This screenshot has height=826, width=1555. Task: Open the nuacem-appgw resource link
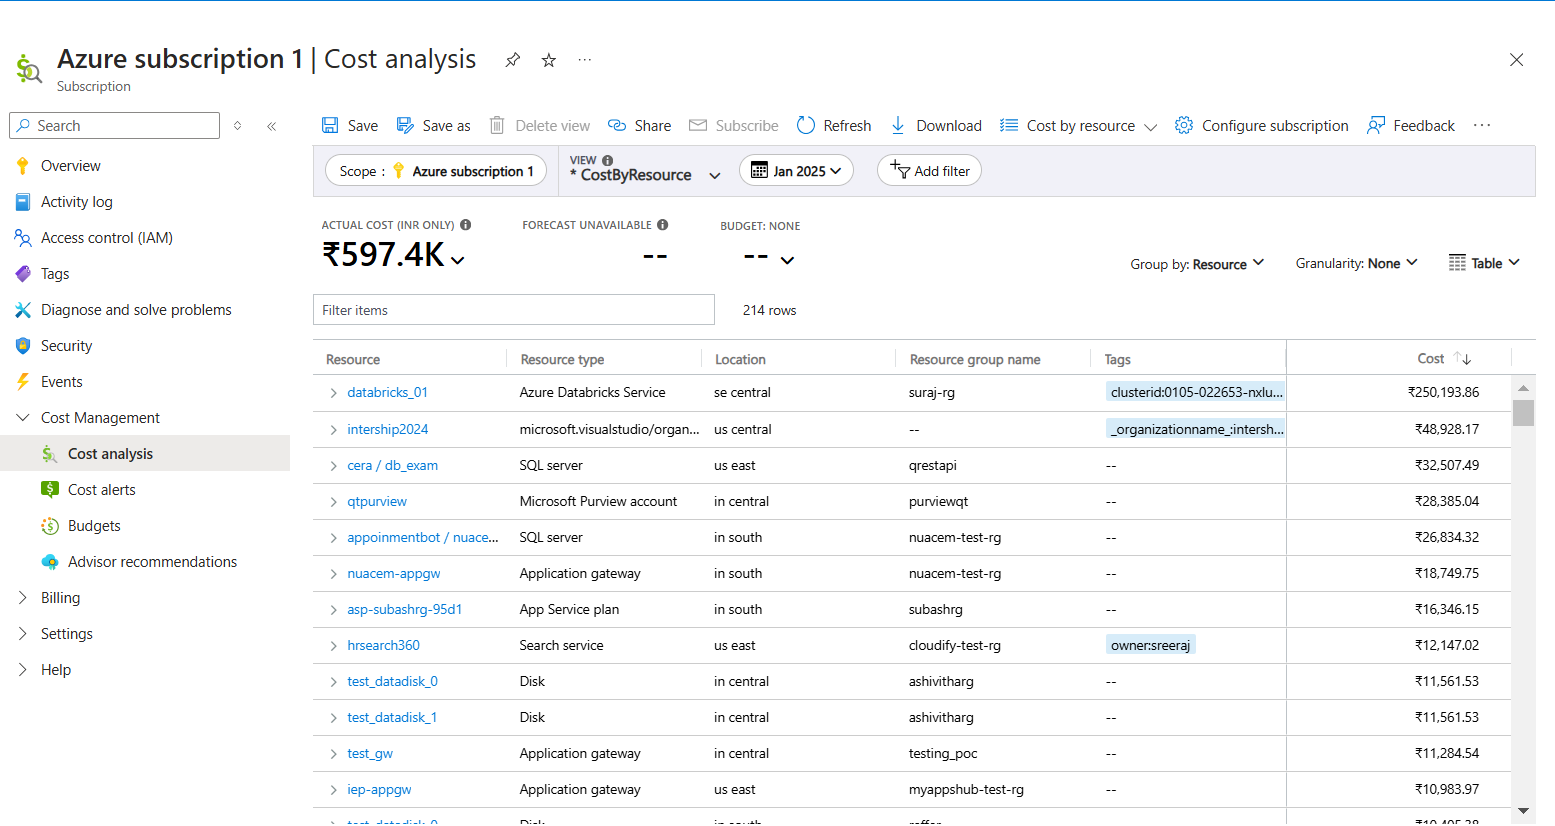coord(394,573)
